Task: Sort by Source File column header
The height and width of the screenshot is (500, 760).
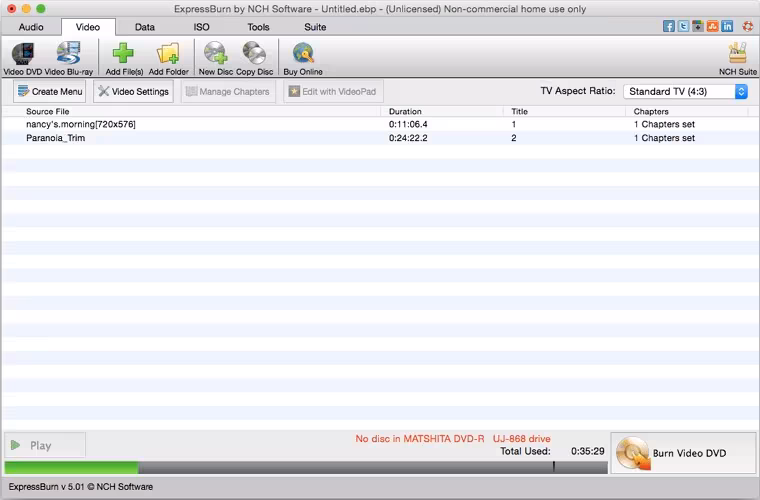Action: tap(48, 111)
